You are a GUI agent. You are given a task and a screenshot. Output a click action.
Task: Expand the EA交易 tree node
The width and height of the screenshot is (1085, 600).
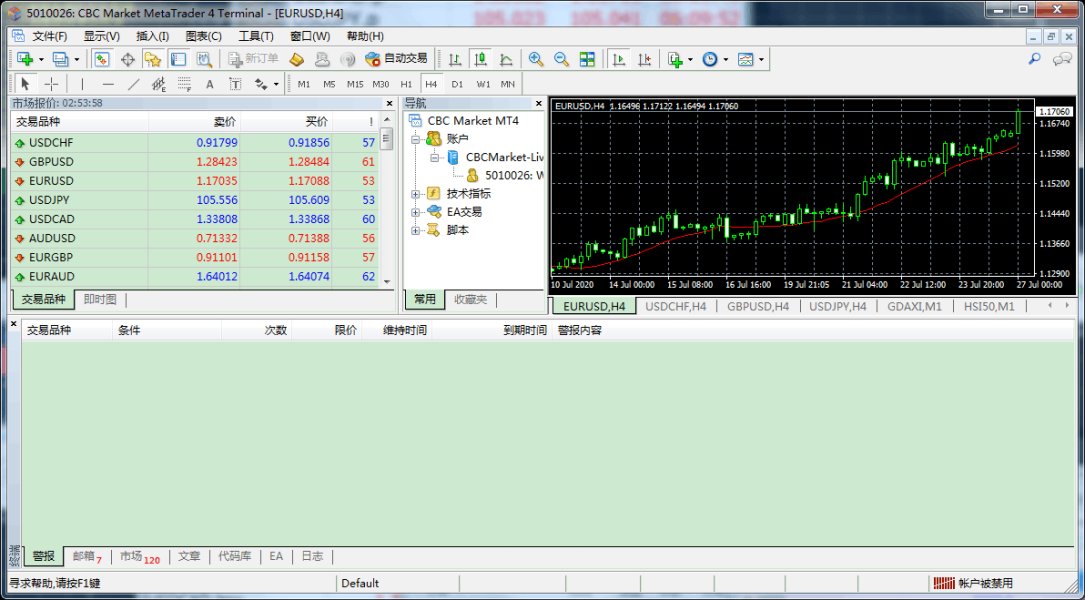coord(416,212)
